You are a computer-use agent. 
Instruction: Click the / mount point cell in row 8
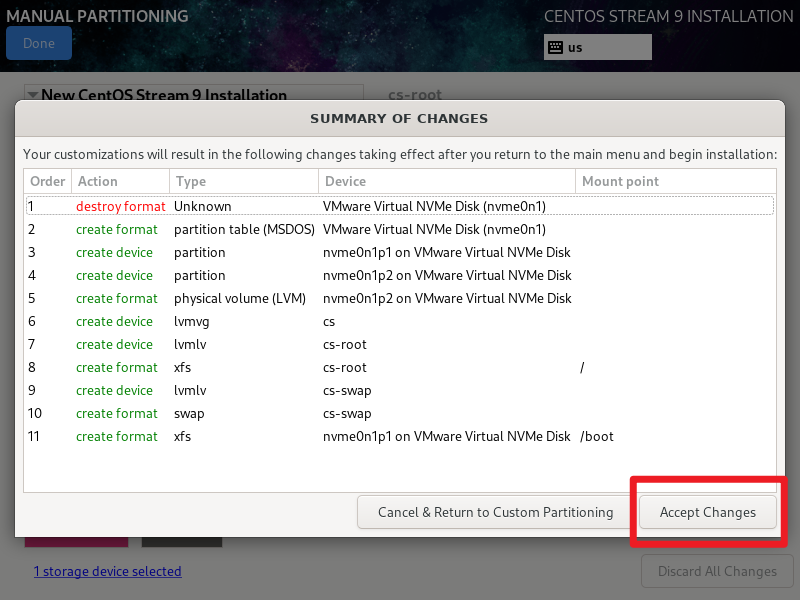click(582, 367)
